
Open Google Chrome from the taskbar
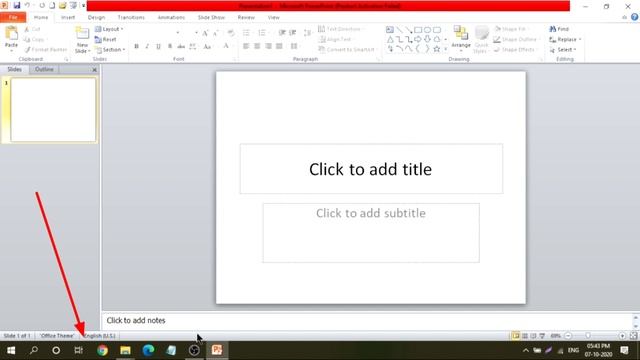[x=102, y=350]
